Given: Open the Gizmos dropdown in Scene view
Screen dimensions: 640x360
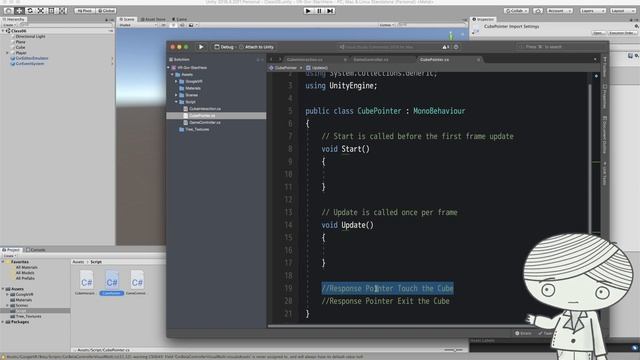Looking at the screenshot, I should click(387, 25).
